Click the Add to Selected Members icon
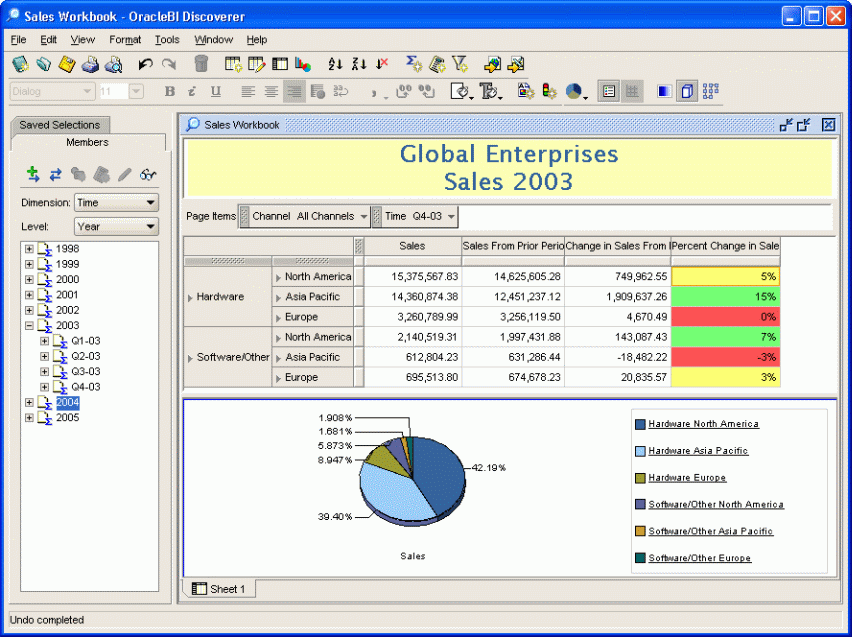852x637 pixels. point(33,174)
